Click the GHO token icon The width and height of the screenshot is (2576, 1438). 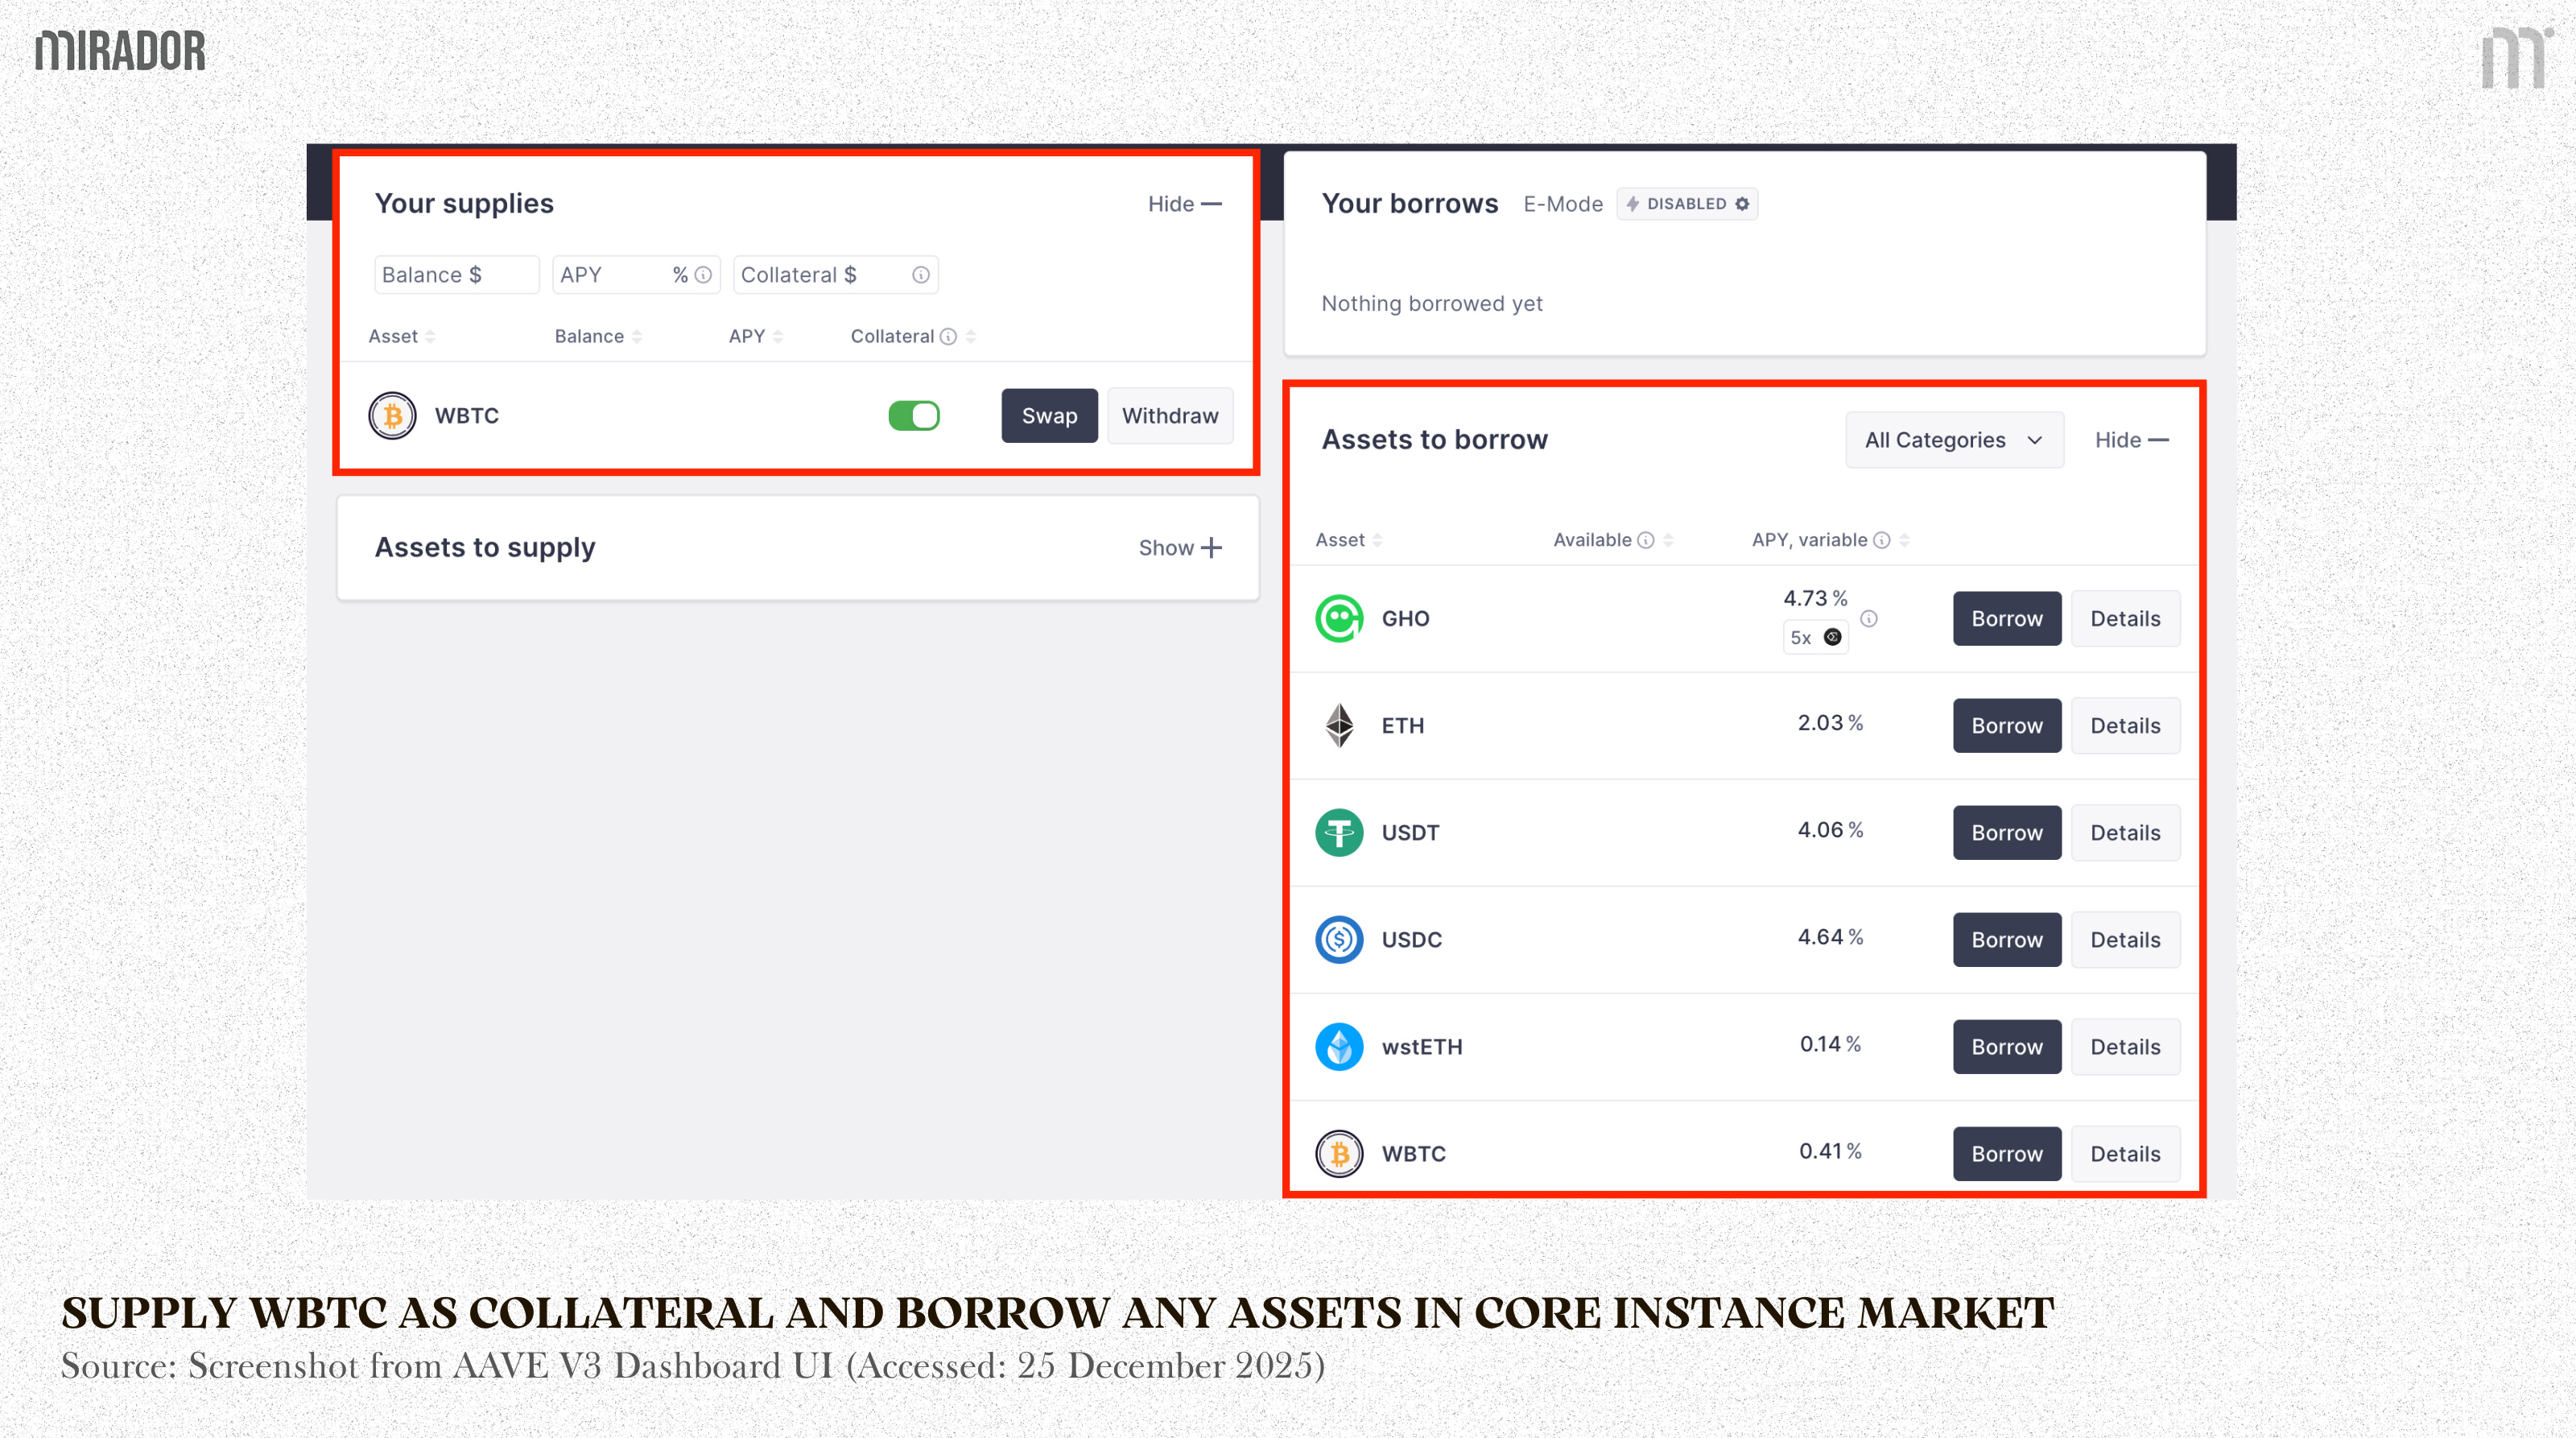[1339, 618]
